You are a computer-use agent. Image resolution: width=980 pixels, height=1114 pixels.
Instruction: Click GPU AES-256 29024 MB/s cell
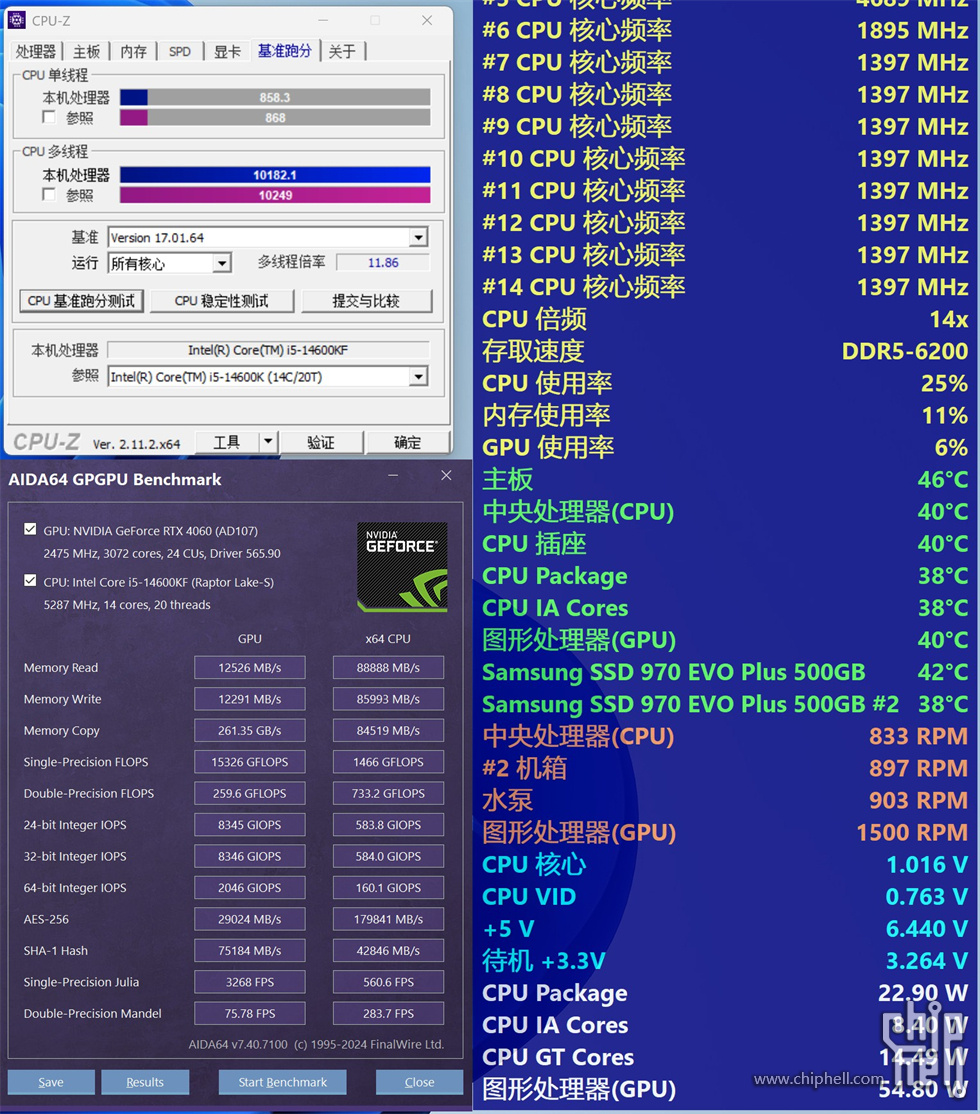249,919
